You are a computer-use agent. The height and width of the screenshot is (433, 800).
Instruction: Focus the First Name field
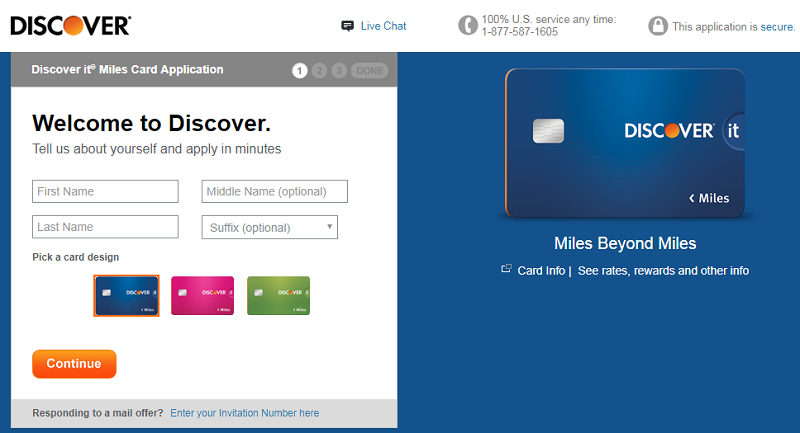point(105,191)
